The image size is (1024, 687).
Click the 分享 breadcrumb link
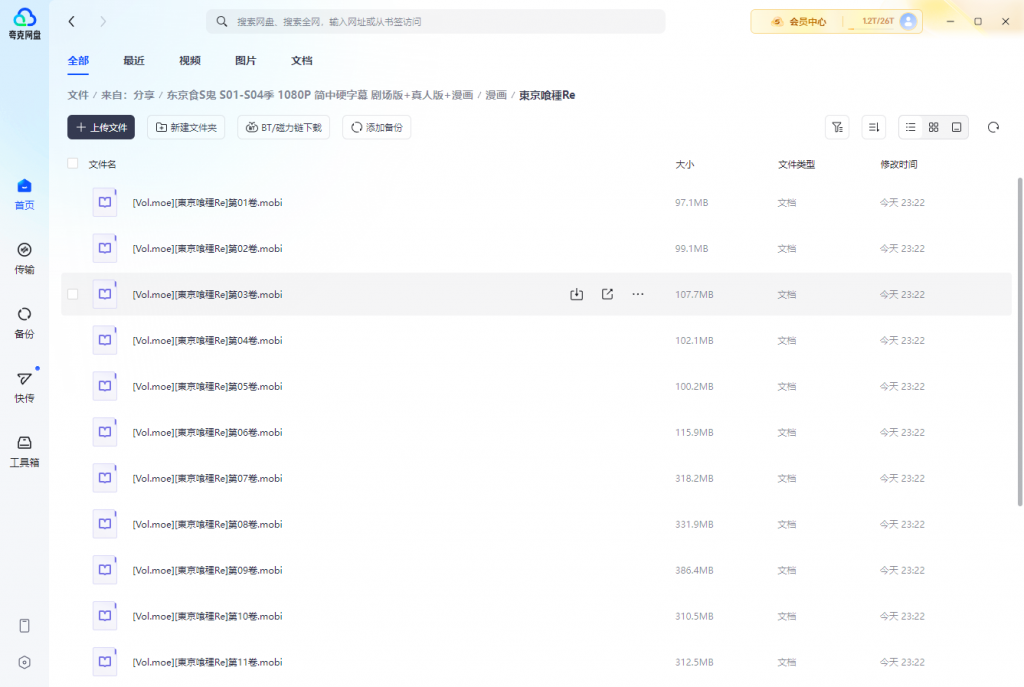[x=144, y=95]
